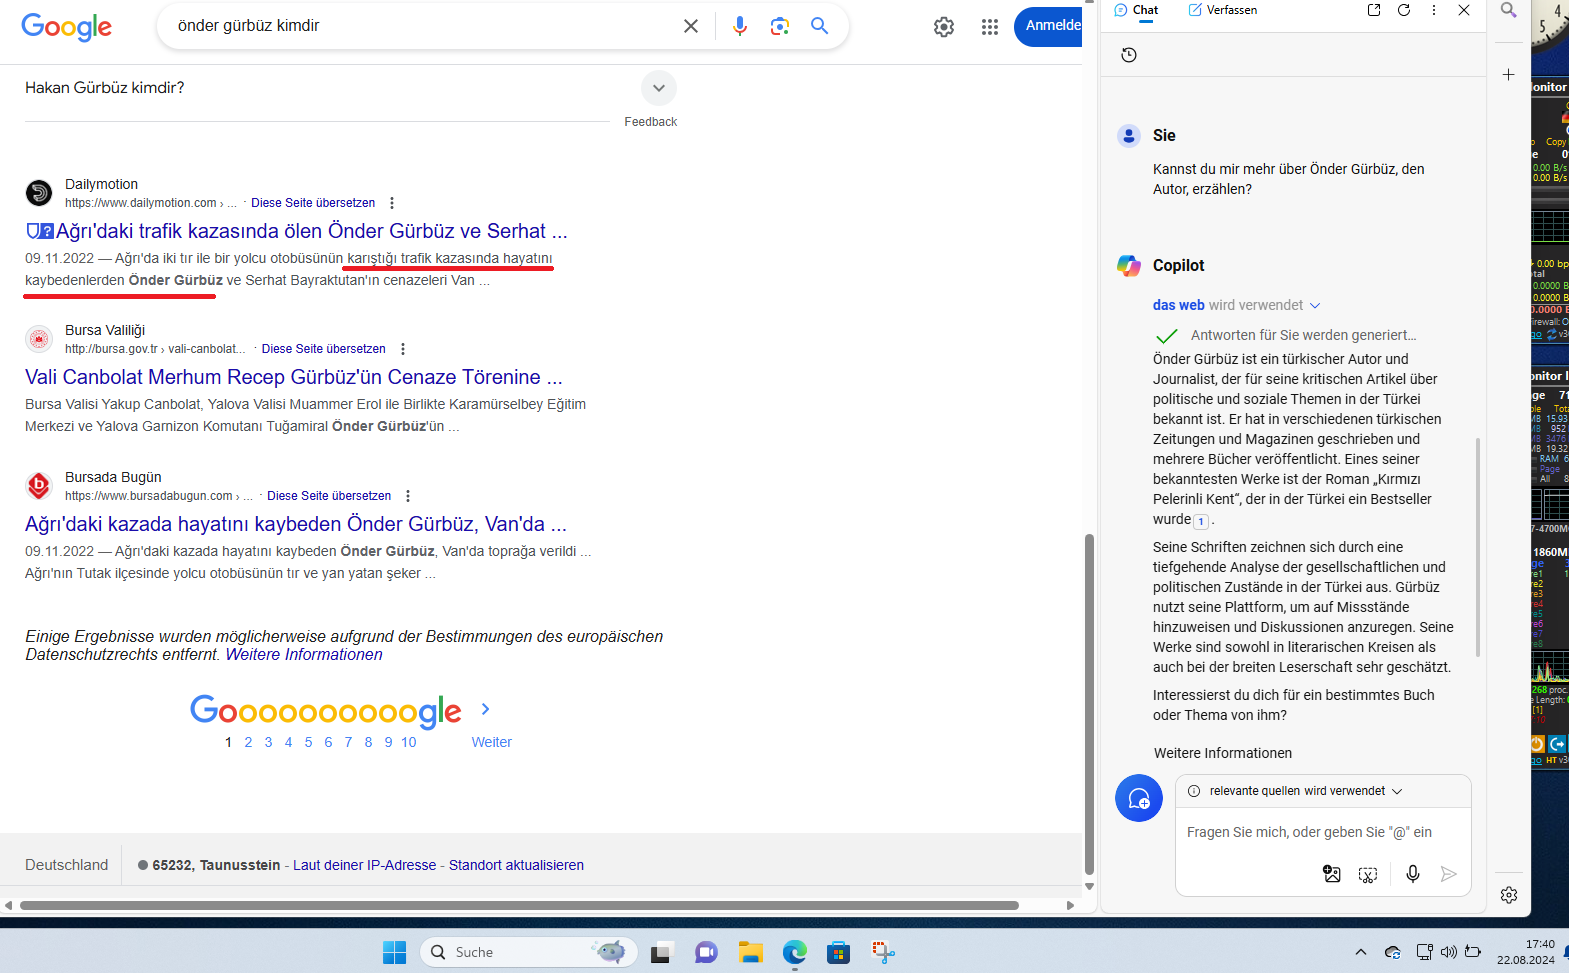Viewport: 1569px width, 973px height.
Task: Click Laut deiner IP-Adresse link
Action: point(365,865)
